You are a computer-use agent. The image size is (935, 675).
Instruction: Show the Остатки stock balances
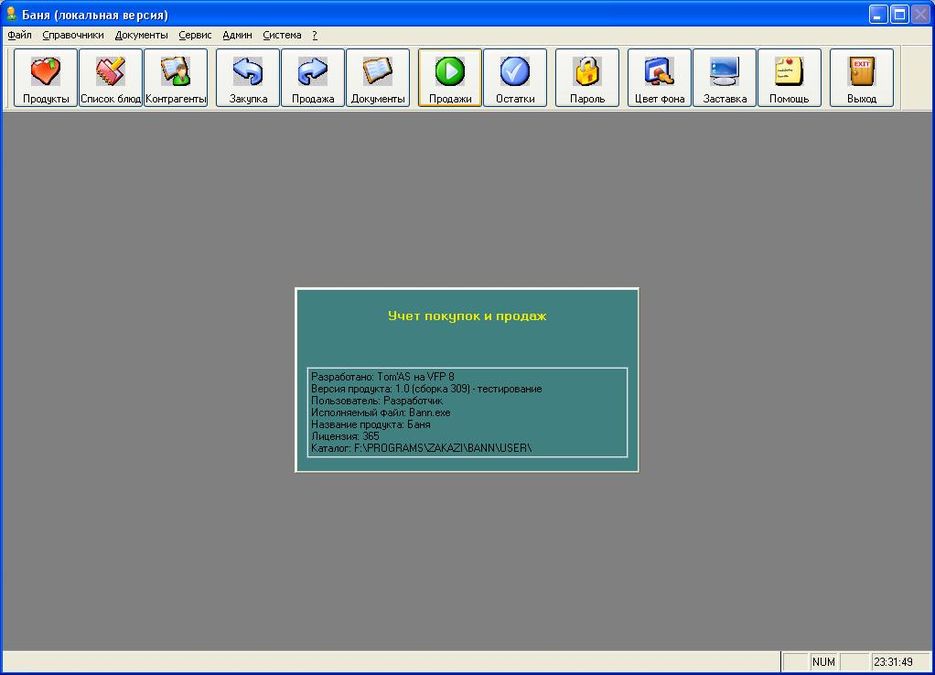pos(515,78)
